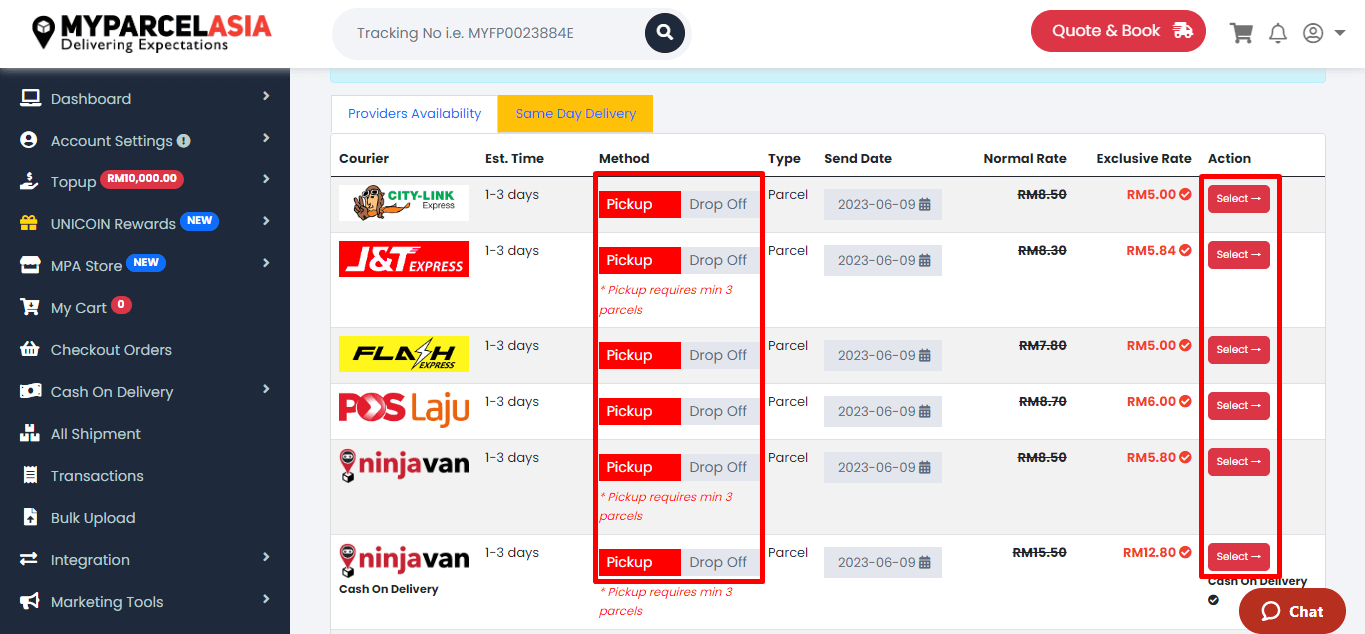The height and width of the screenshot is (634, 1365).
Task: Expand the Account Settings sidebar chevron
Action: click(266, 138)
